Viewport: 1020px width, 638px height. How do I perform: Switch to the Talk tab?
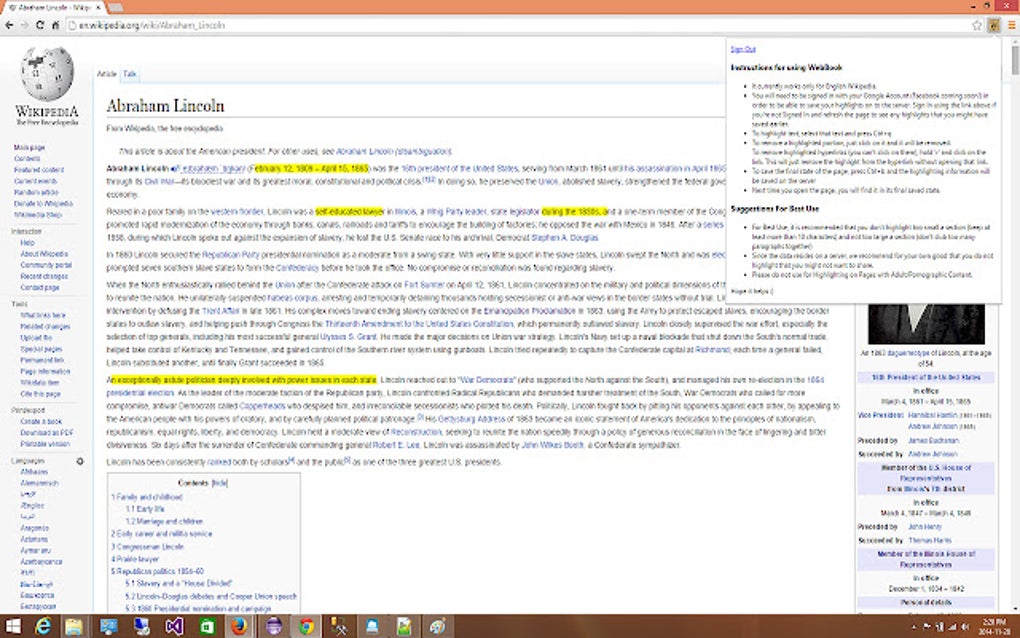[x=129, y=74]
